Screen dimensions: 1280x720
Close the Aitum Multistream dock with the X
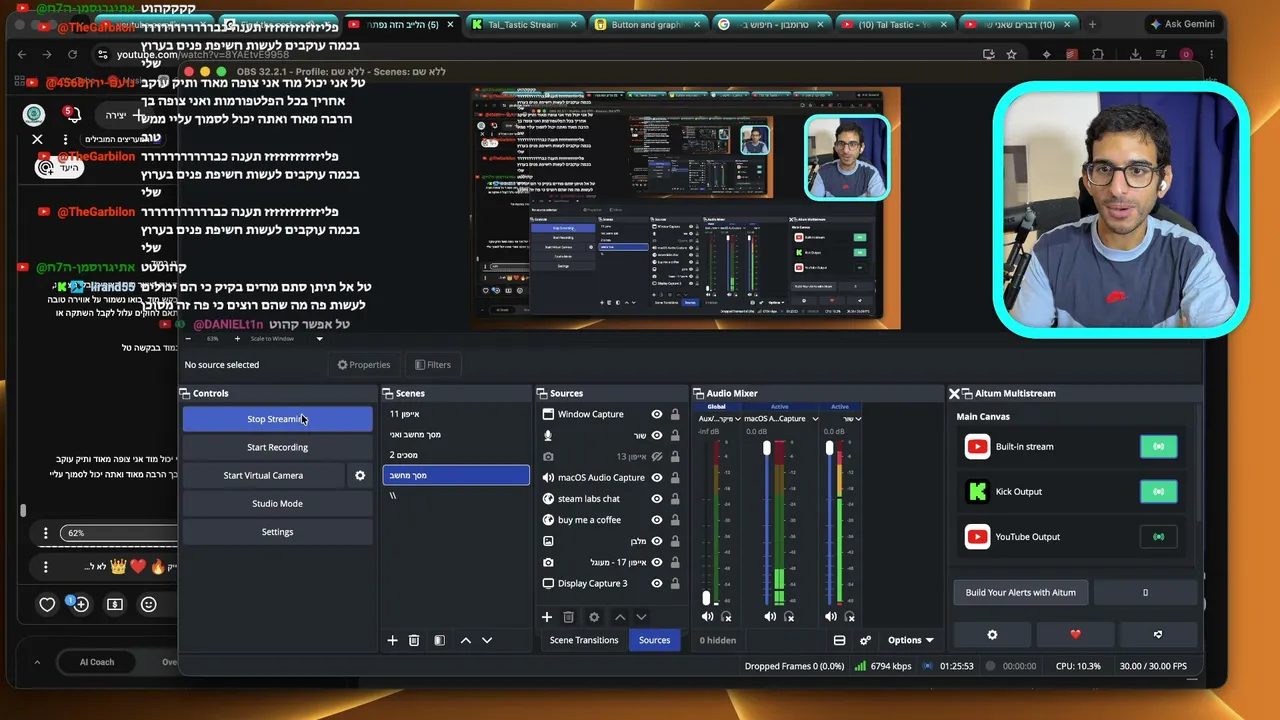(954, 394)
